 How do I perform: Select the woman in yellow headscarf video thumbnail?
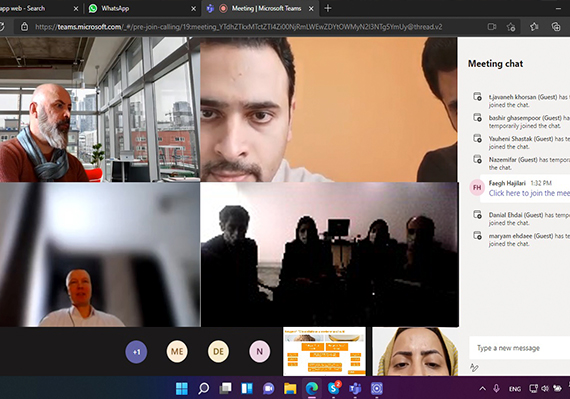(415, 351)
